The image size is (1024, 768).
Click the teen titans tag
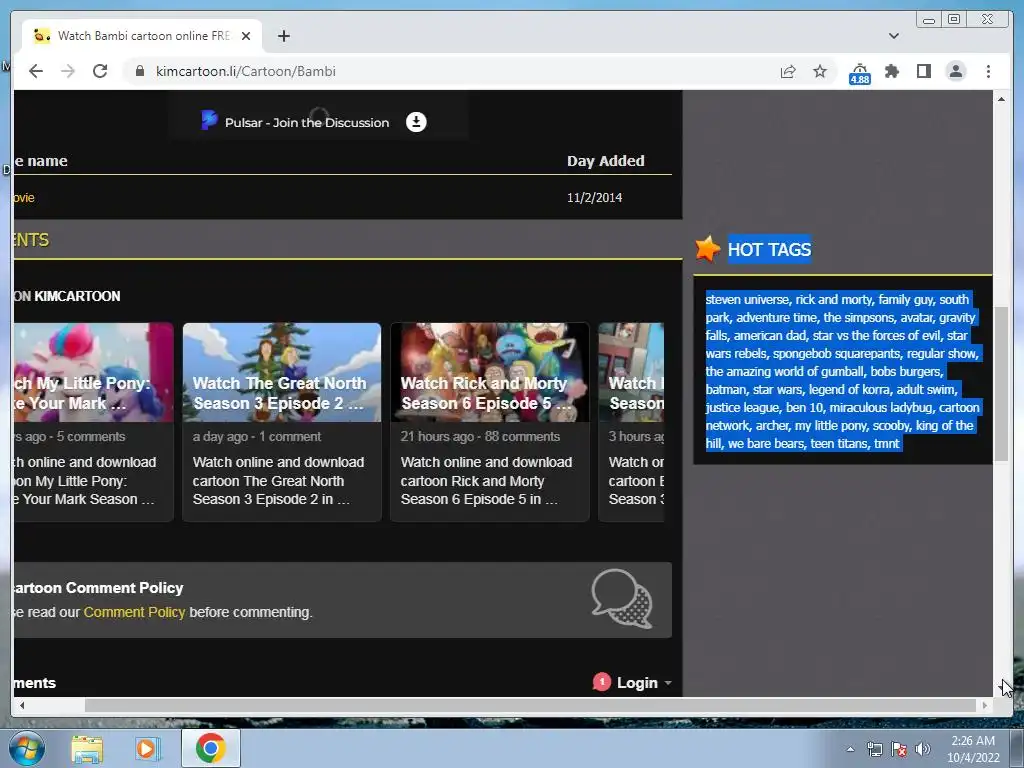click(x=839, y=443)
